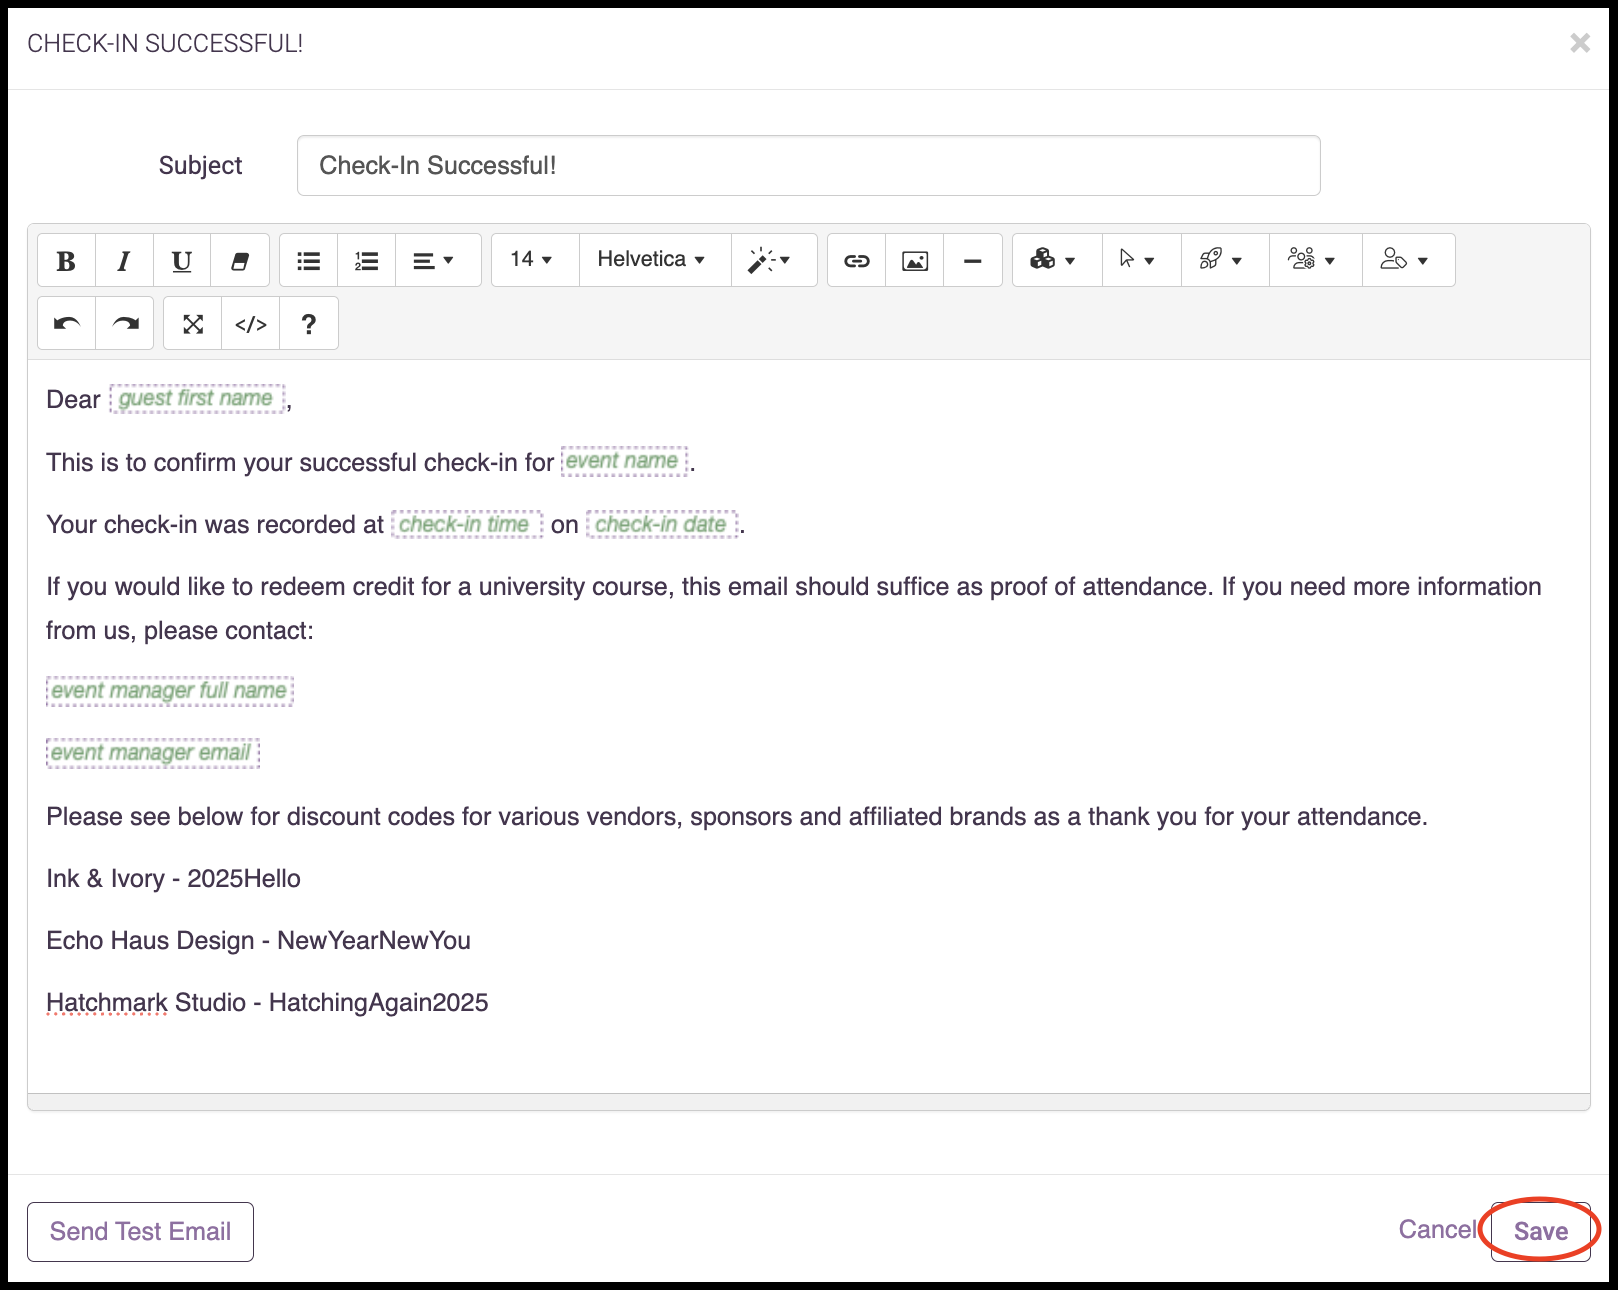The width and height of the screenshot is (1618, 1290).
Task: Click the Save button
Action: (x=1541, y=1232)
